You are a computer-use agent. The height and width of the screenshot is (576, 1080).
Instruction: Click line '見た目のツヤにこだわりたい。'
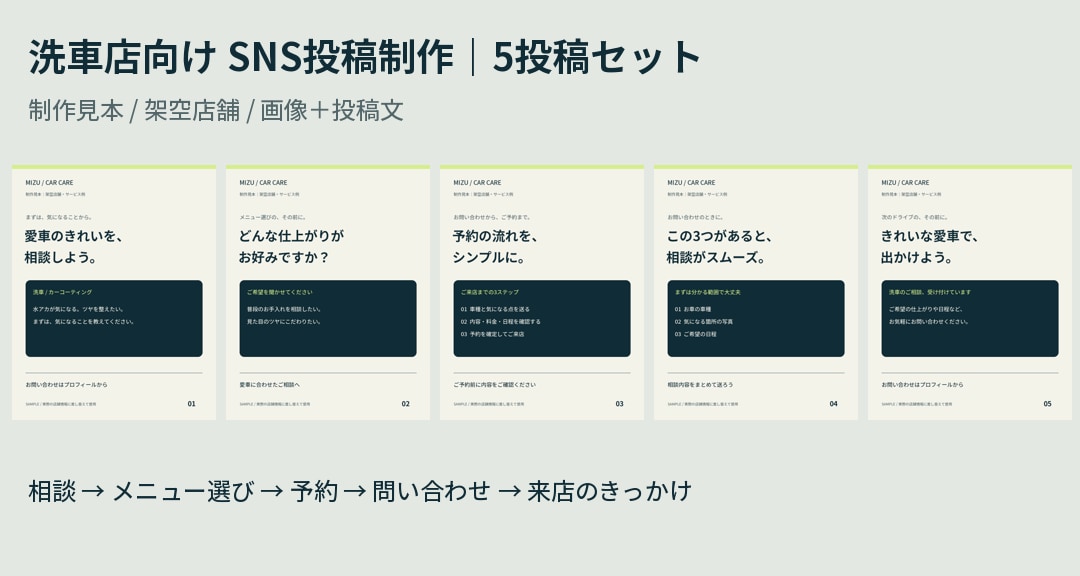coord(284,322)
